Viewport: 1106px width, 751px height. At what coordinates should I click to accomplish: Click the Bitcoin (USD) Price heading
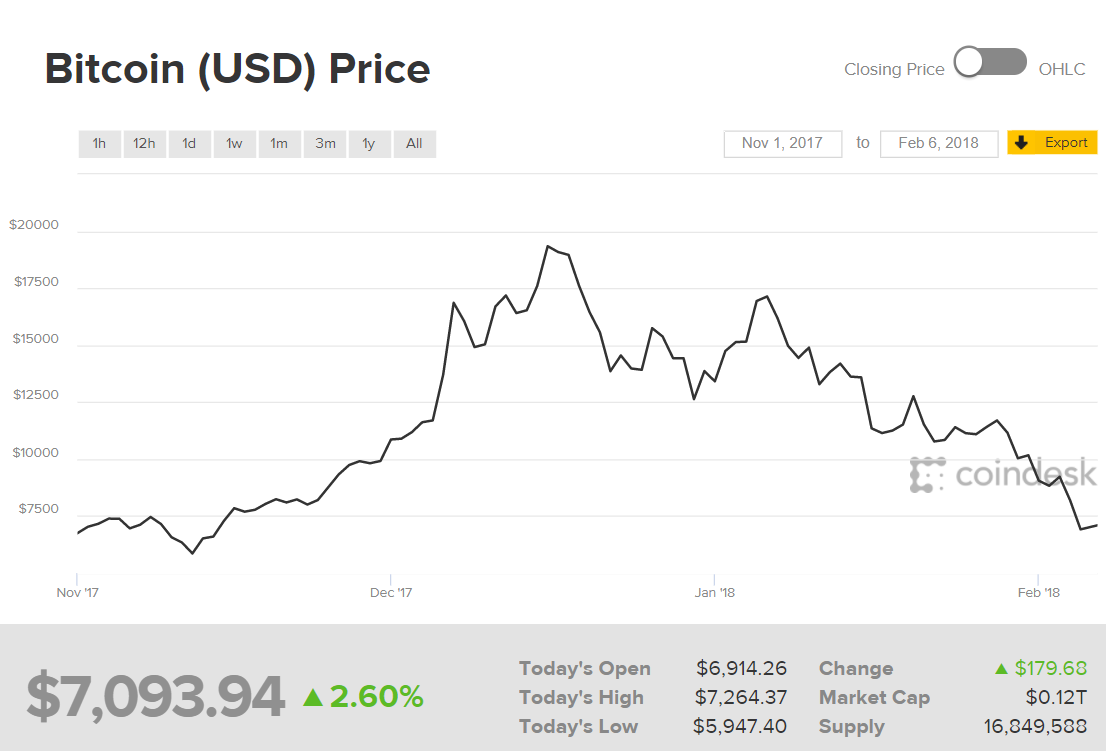coord(237,68)
